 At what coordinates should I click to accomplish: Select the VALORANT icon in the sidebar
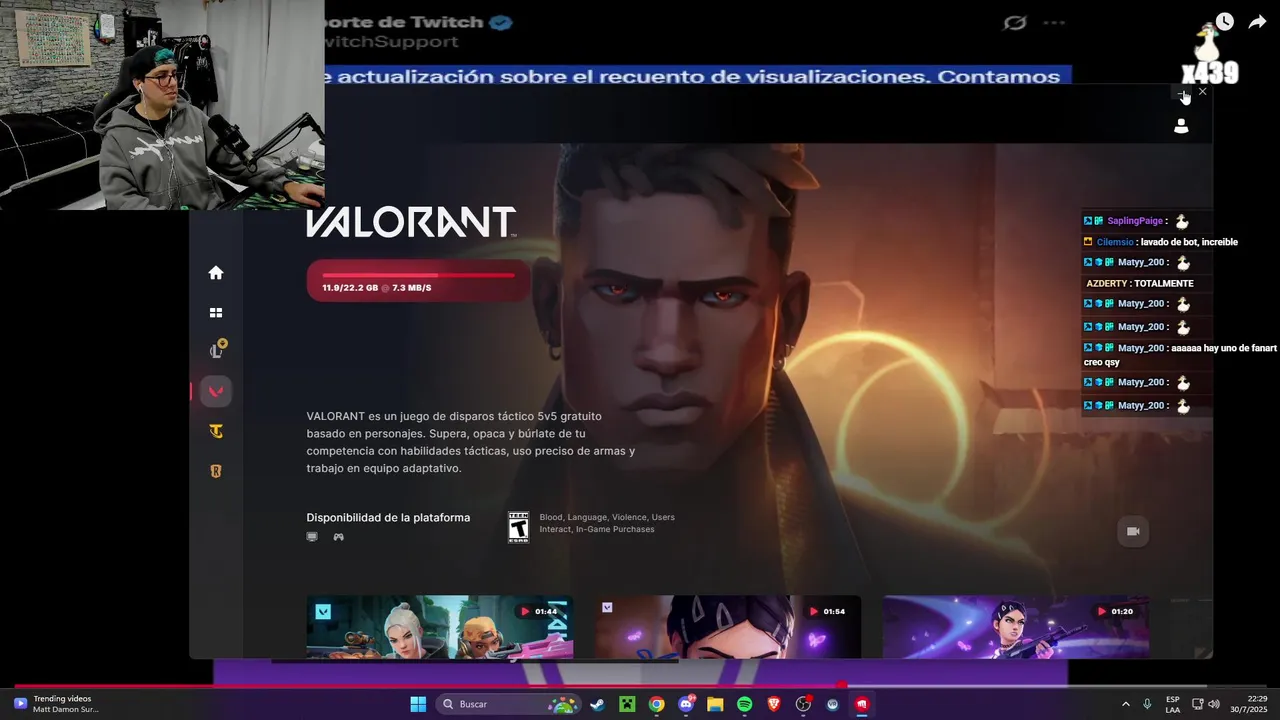(216, 391)
